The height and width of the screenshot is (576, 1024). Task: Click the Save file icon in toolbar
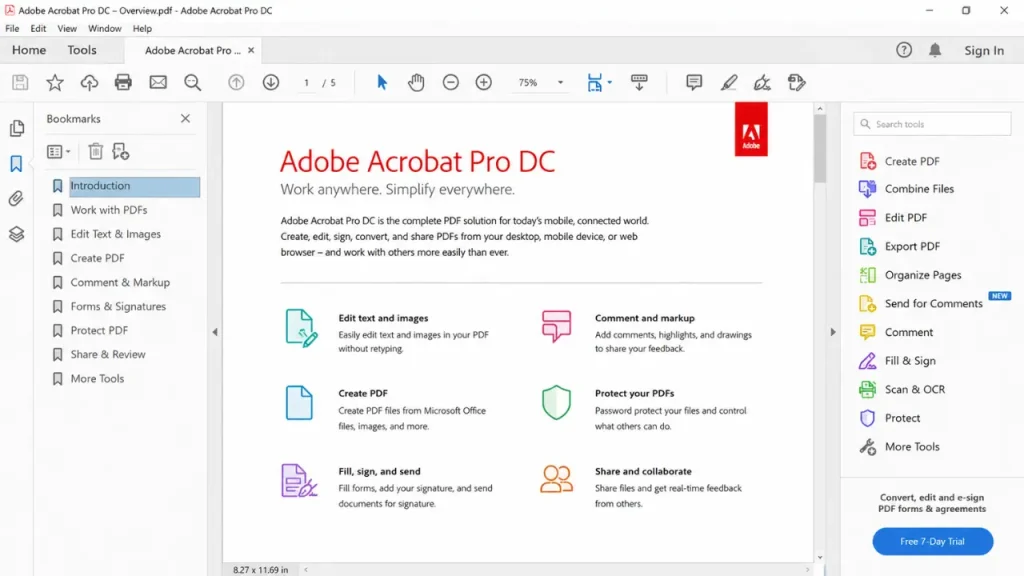point(20,82)
